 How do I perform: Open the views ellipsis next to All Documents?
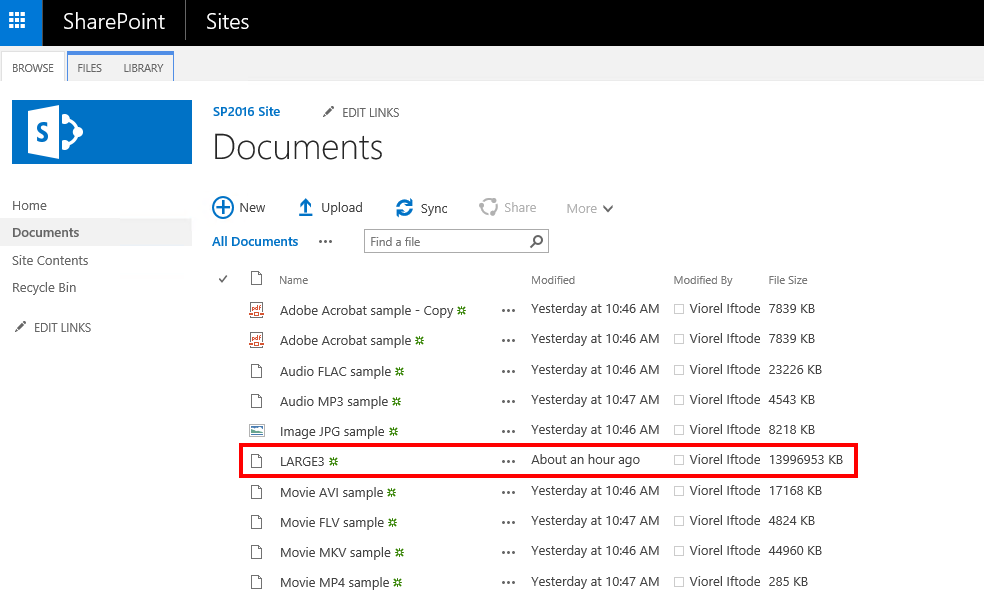click(325, 242)
